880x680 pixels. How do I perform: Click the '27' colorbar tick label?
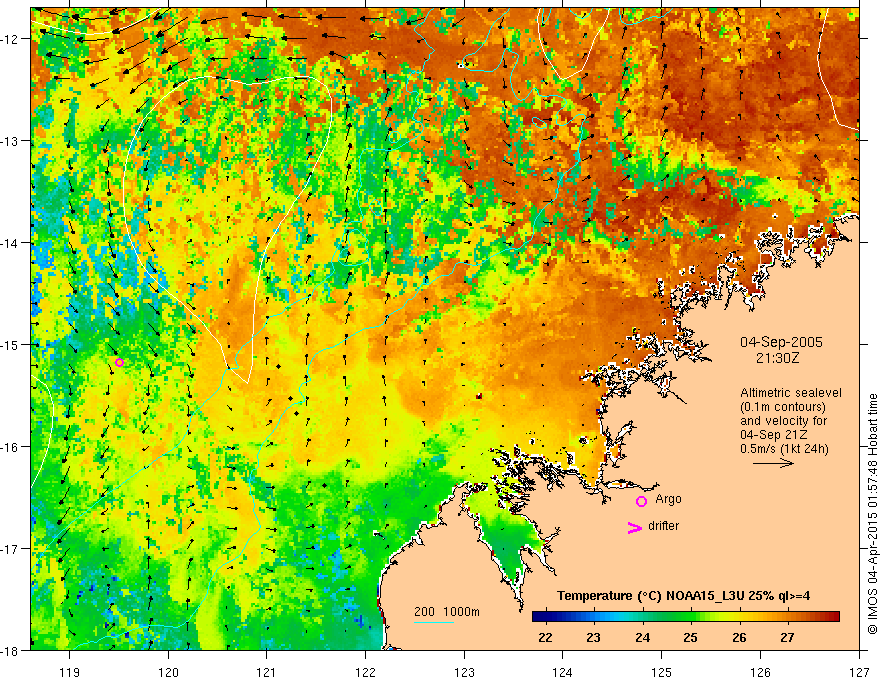(788, 637)
